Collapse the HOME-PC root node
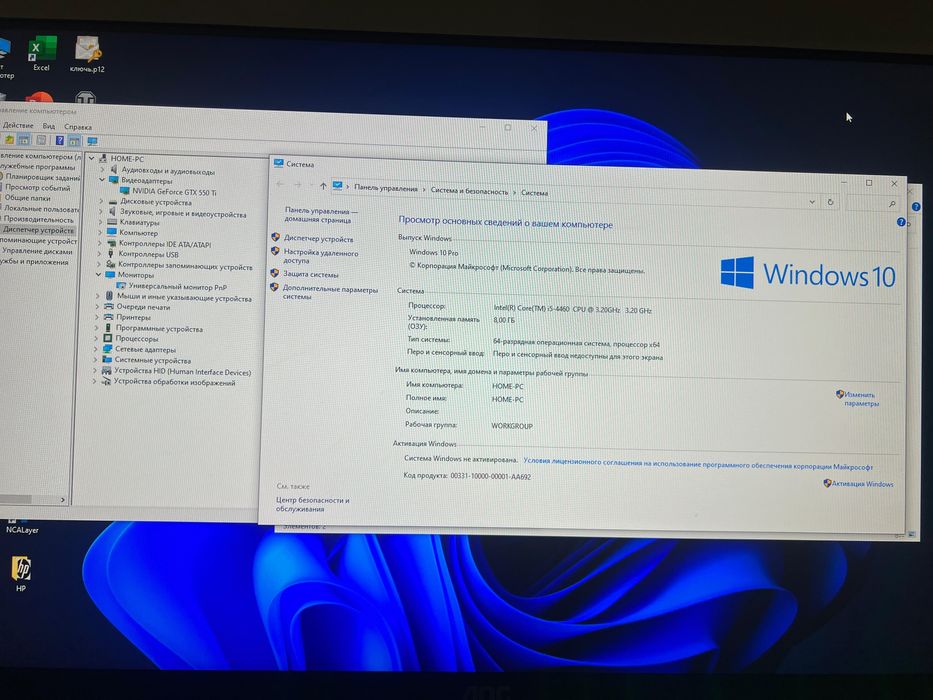 tap(92, 158)
